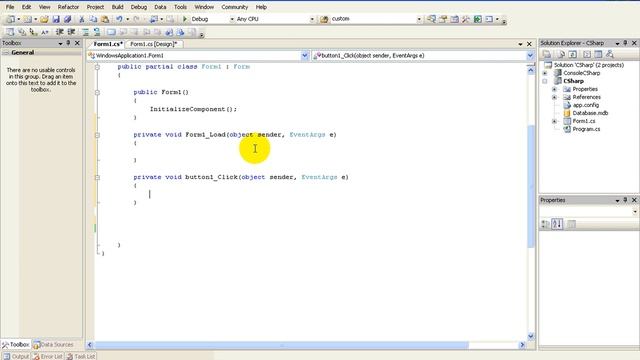The width and height of the screenshot is (640, 360).
Task: Show the Task List tab
Action: pos(81,356)
